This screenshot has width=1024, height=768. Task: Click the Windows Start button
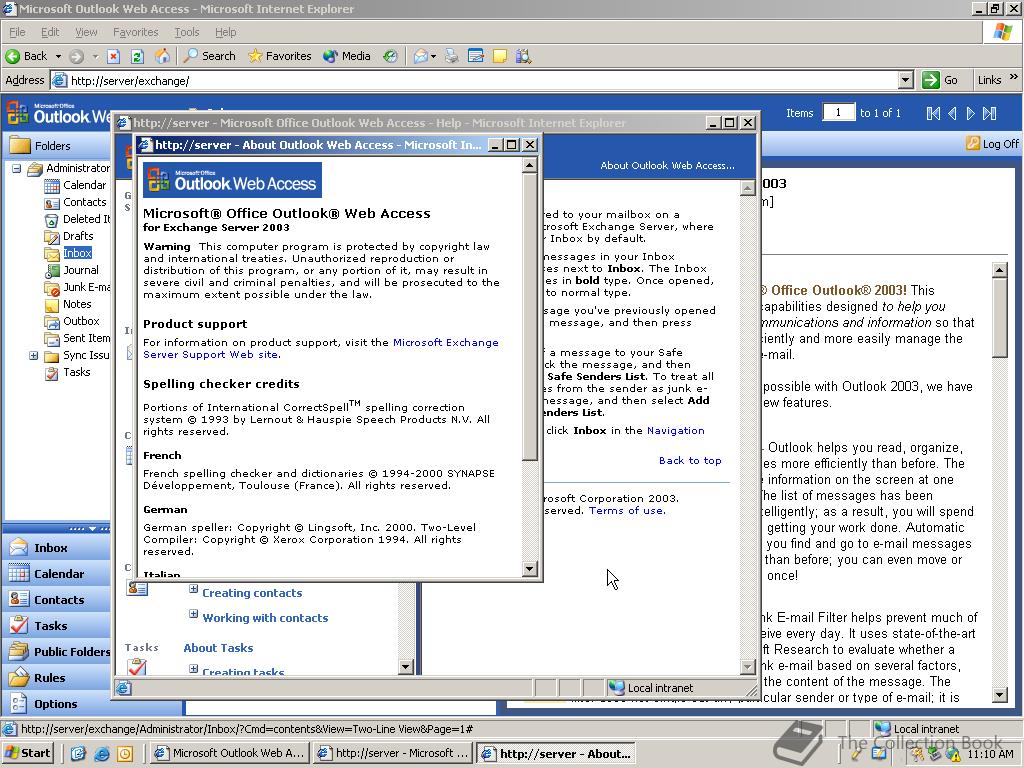(27, 753)
